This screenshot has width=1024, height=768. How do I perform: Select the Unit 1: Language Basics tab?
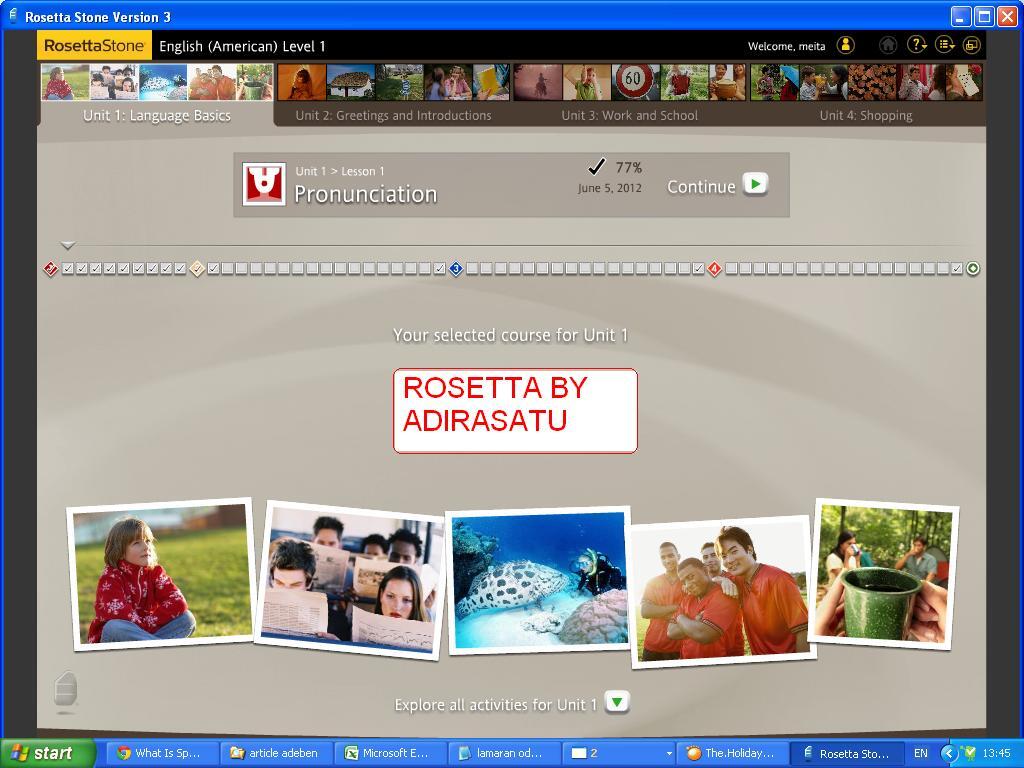pos(157,116)
